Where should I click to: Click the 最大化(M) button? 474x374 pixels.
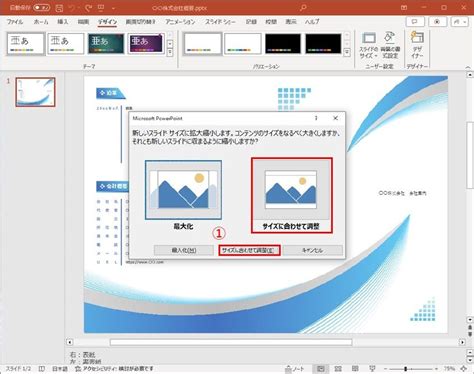184,250
